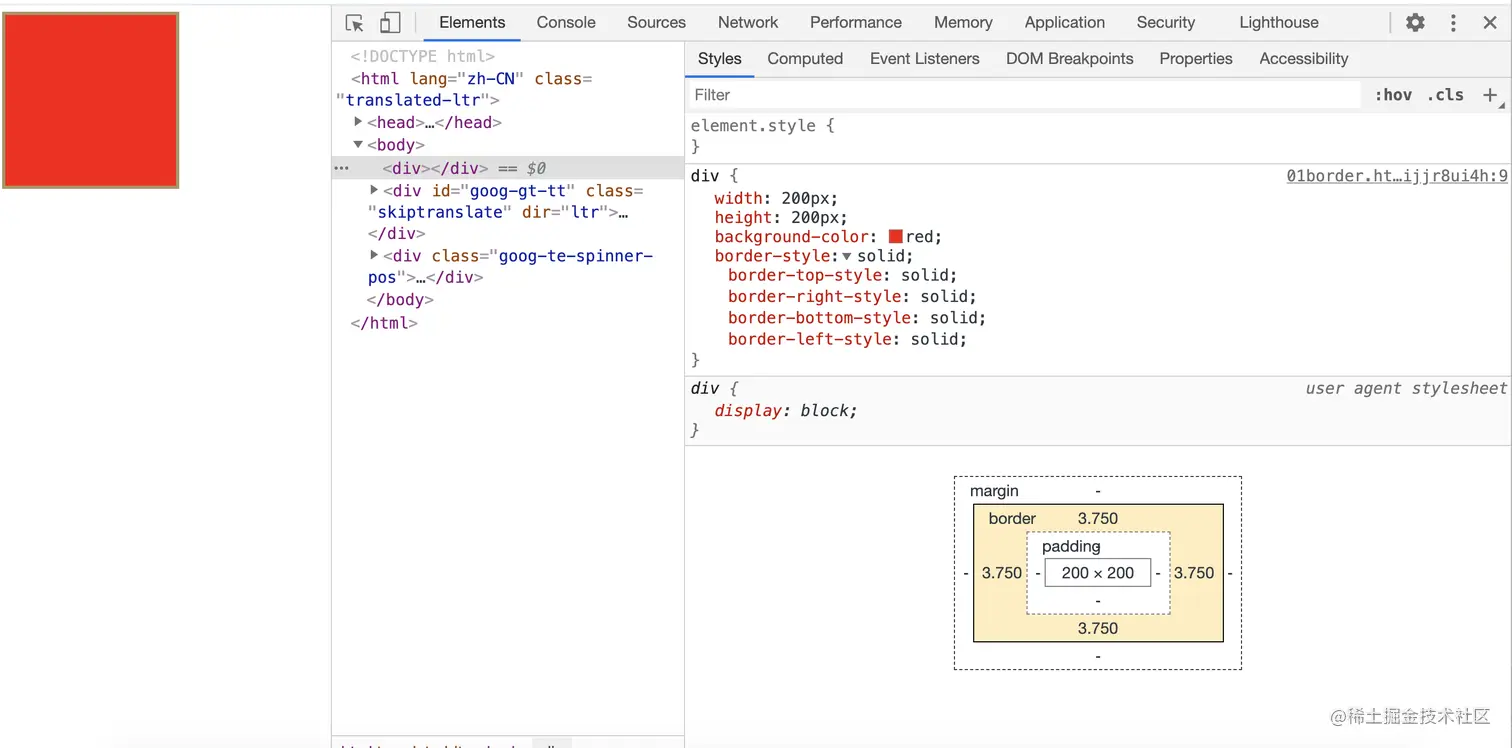The width and height of the screenshot is (1512, 748).
Task: Switch to the Console tab
Action: [x=566, y=22]
